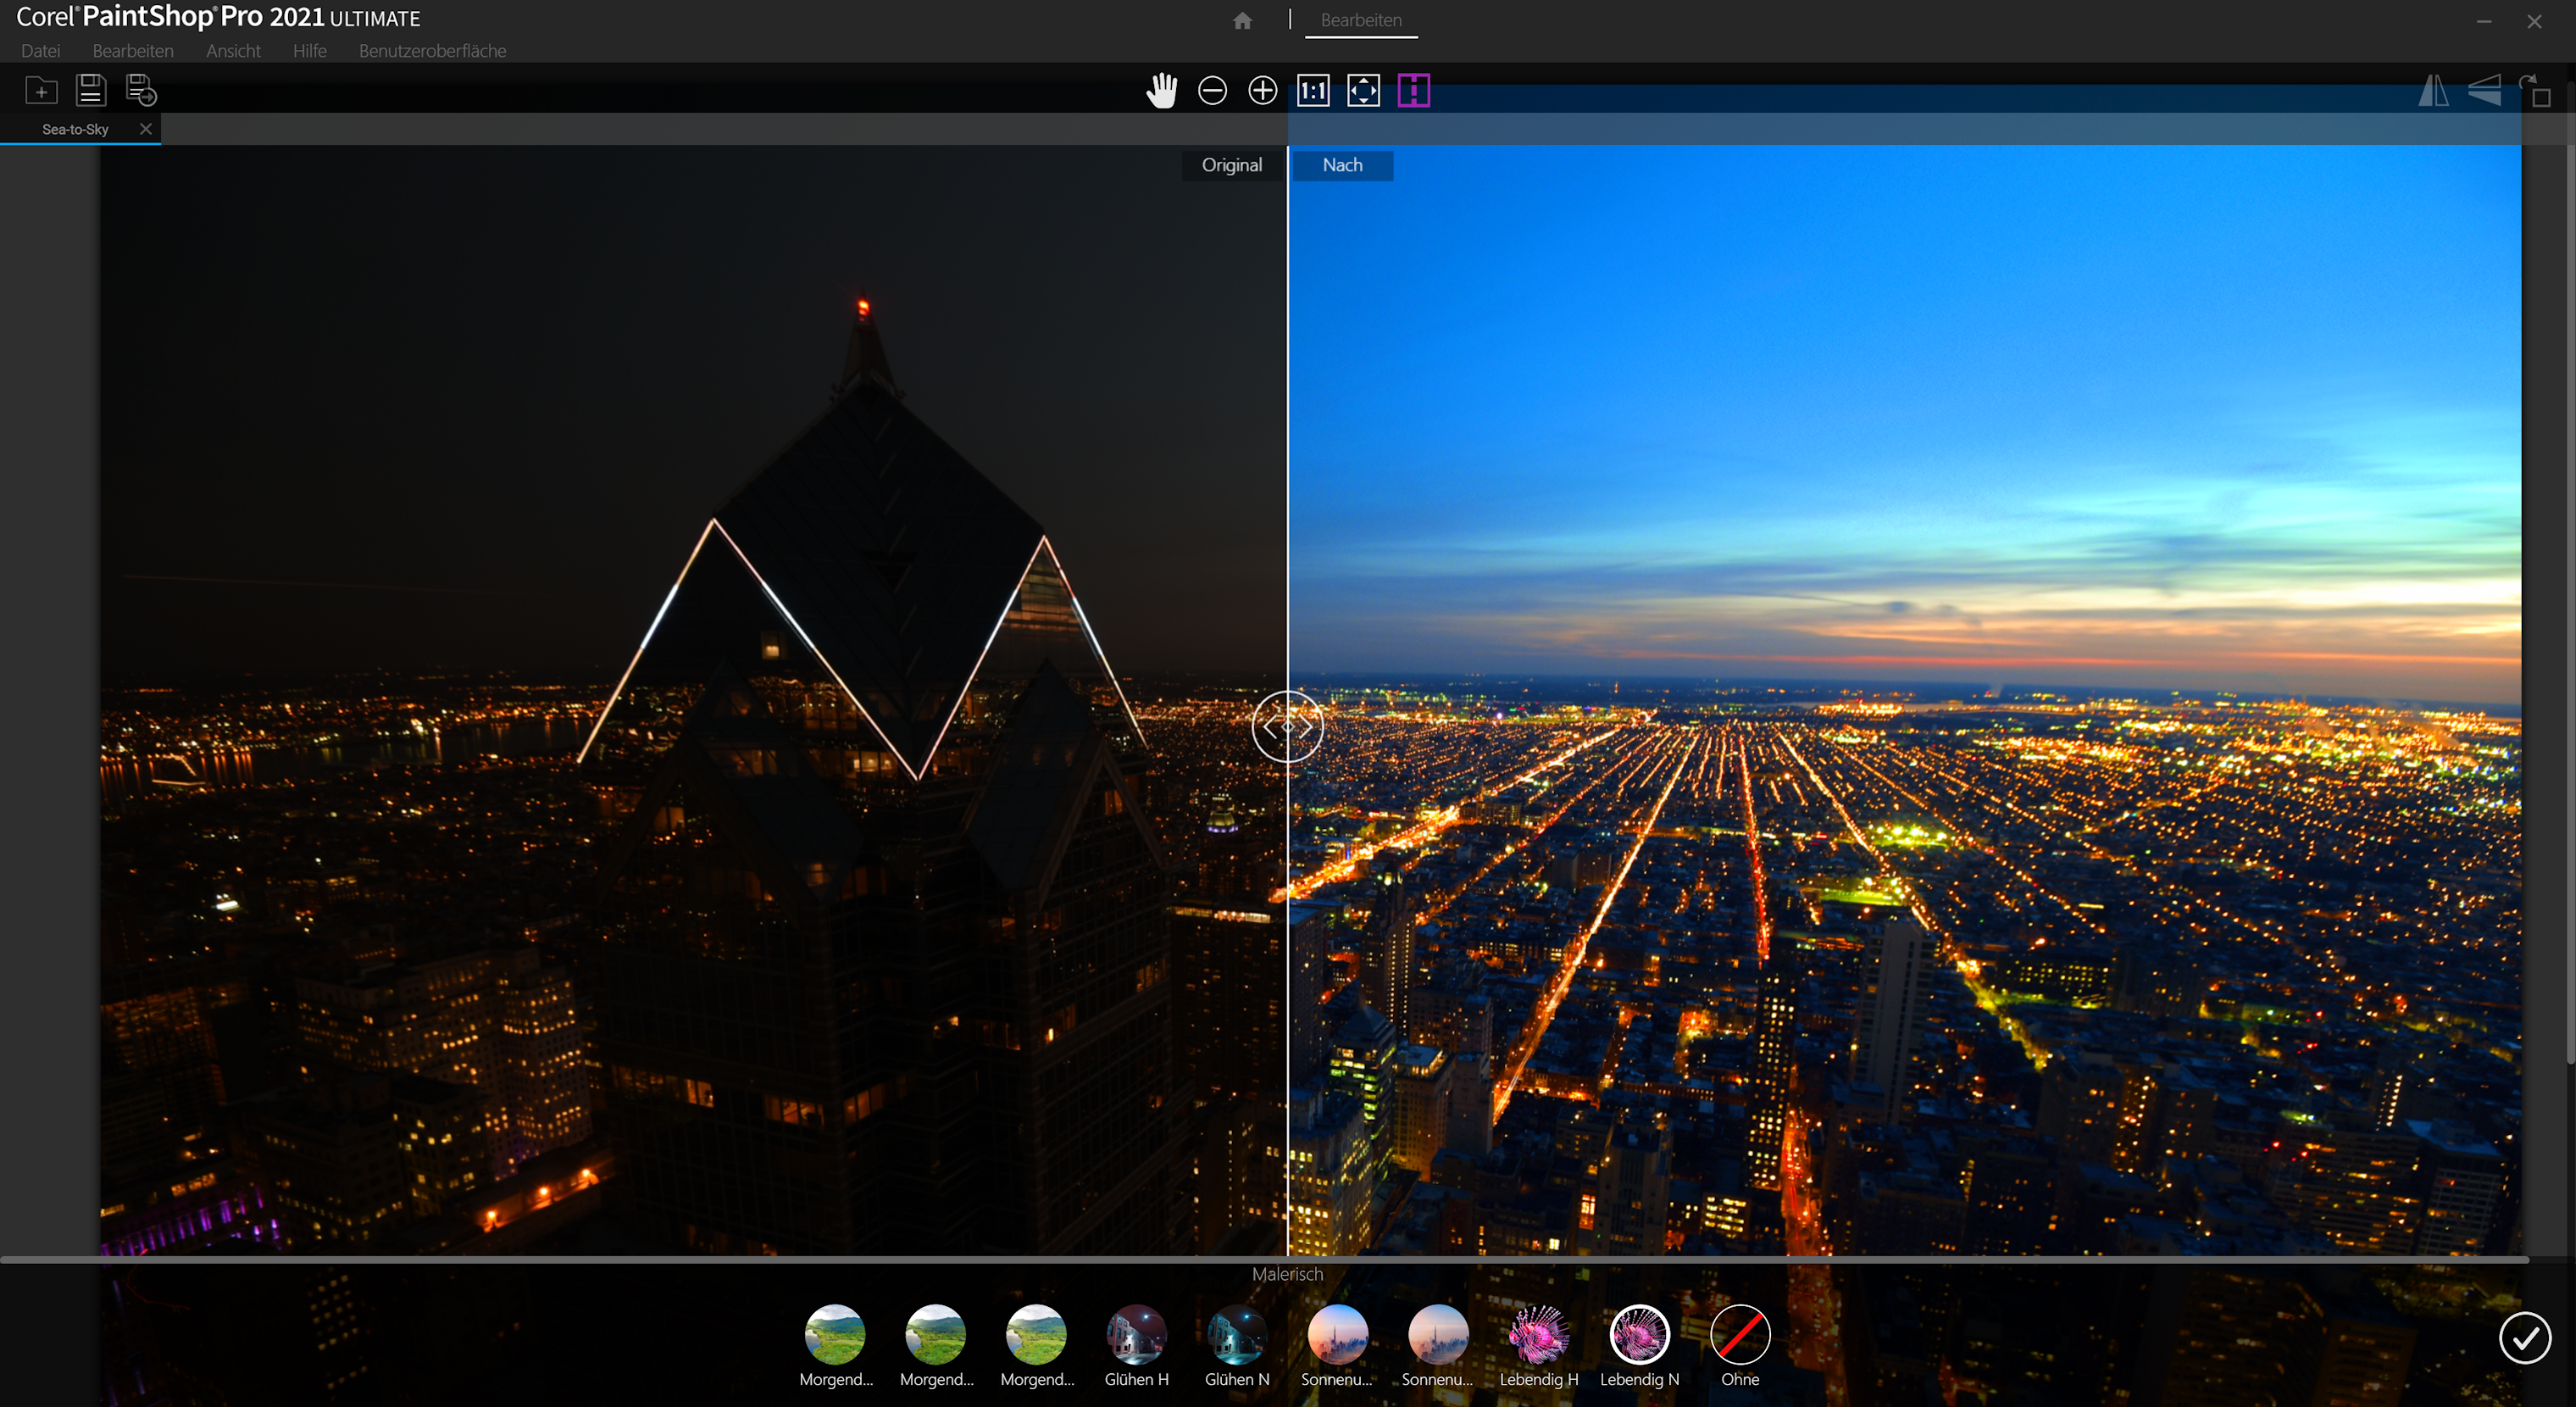Apply the Glühen H preset
The width and height of the screenshot is (2576, 1407).
pyautogui.click(x=1136, y=1334)
